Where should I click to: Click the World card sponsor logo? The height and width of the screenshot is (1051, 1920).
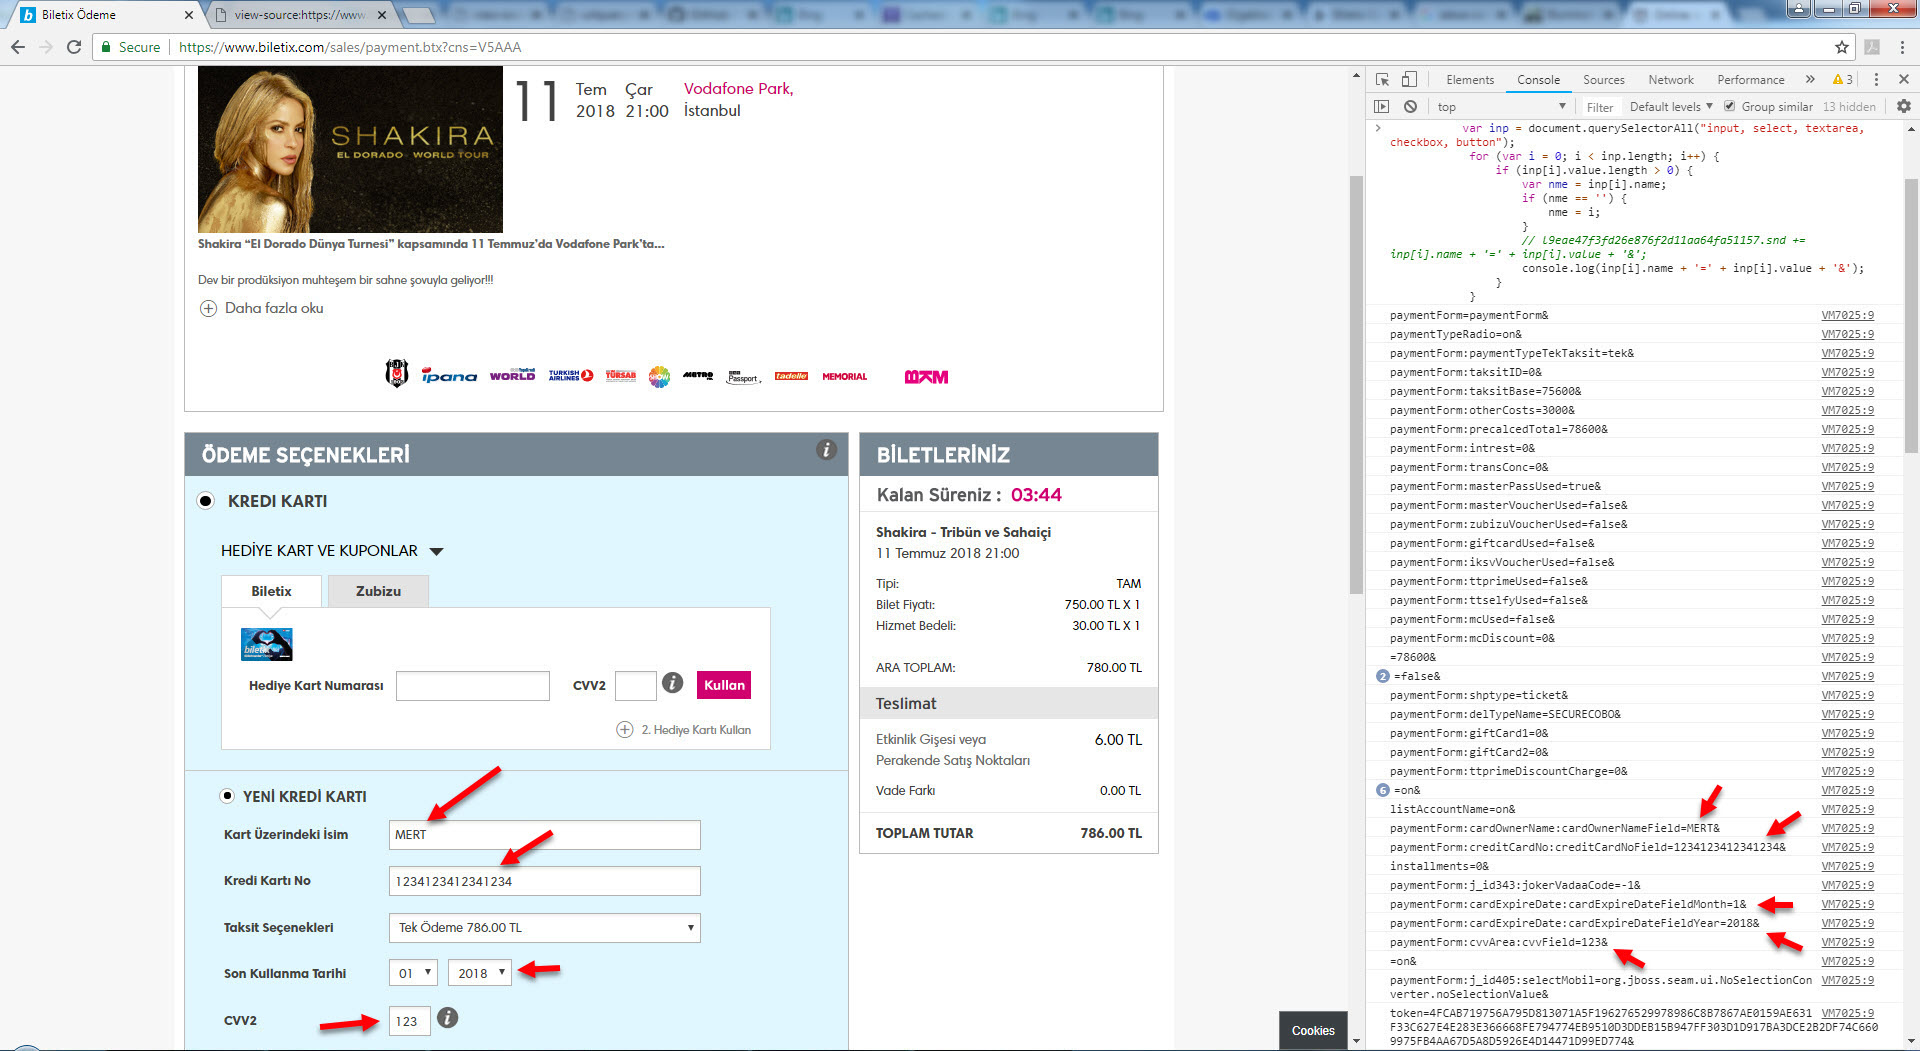coord(512,375)
